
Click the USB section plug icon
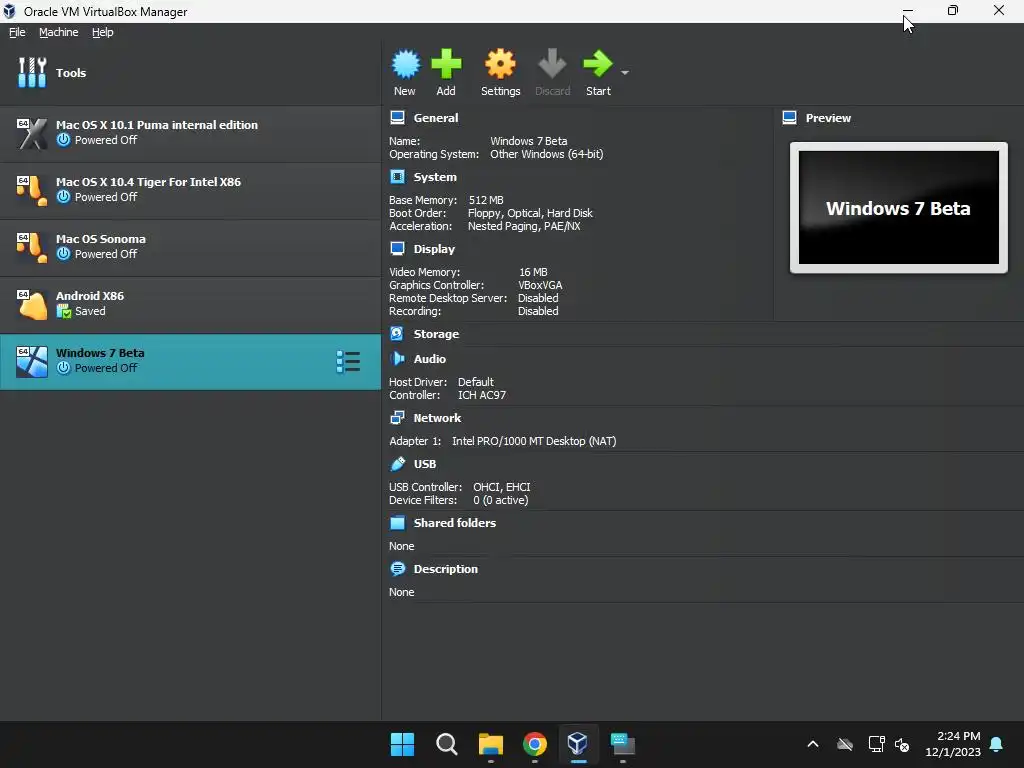397,464
